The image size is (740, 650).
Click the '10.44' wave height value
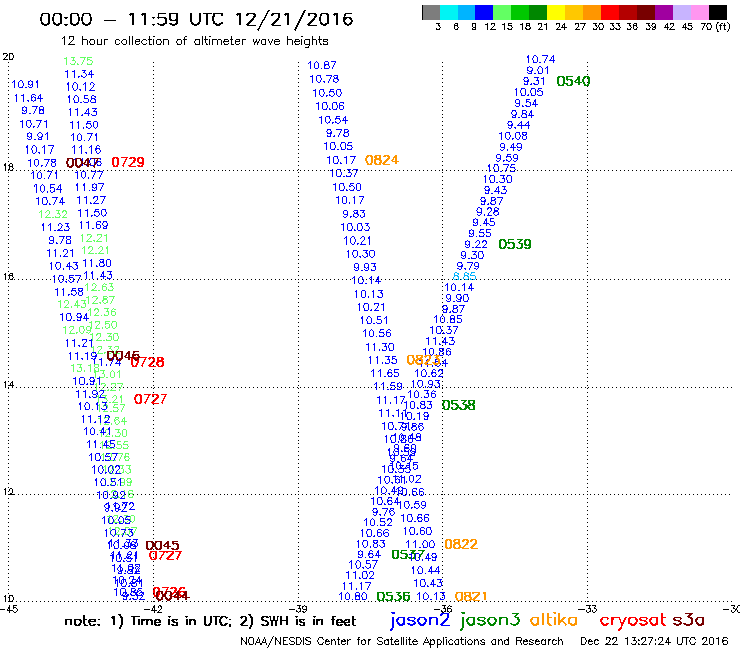coord(426,570)
